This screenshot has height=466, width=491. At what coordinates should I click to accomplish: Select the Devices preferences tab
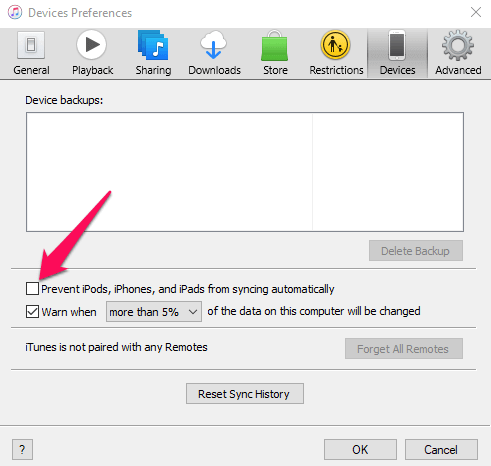(397, 53)
